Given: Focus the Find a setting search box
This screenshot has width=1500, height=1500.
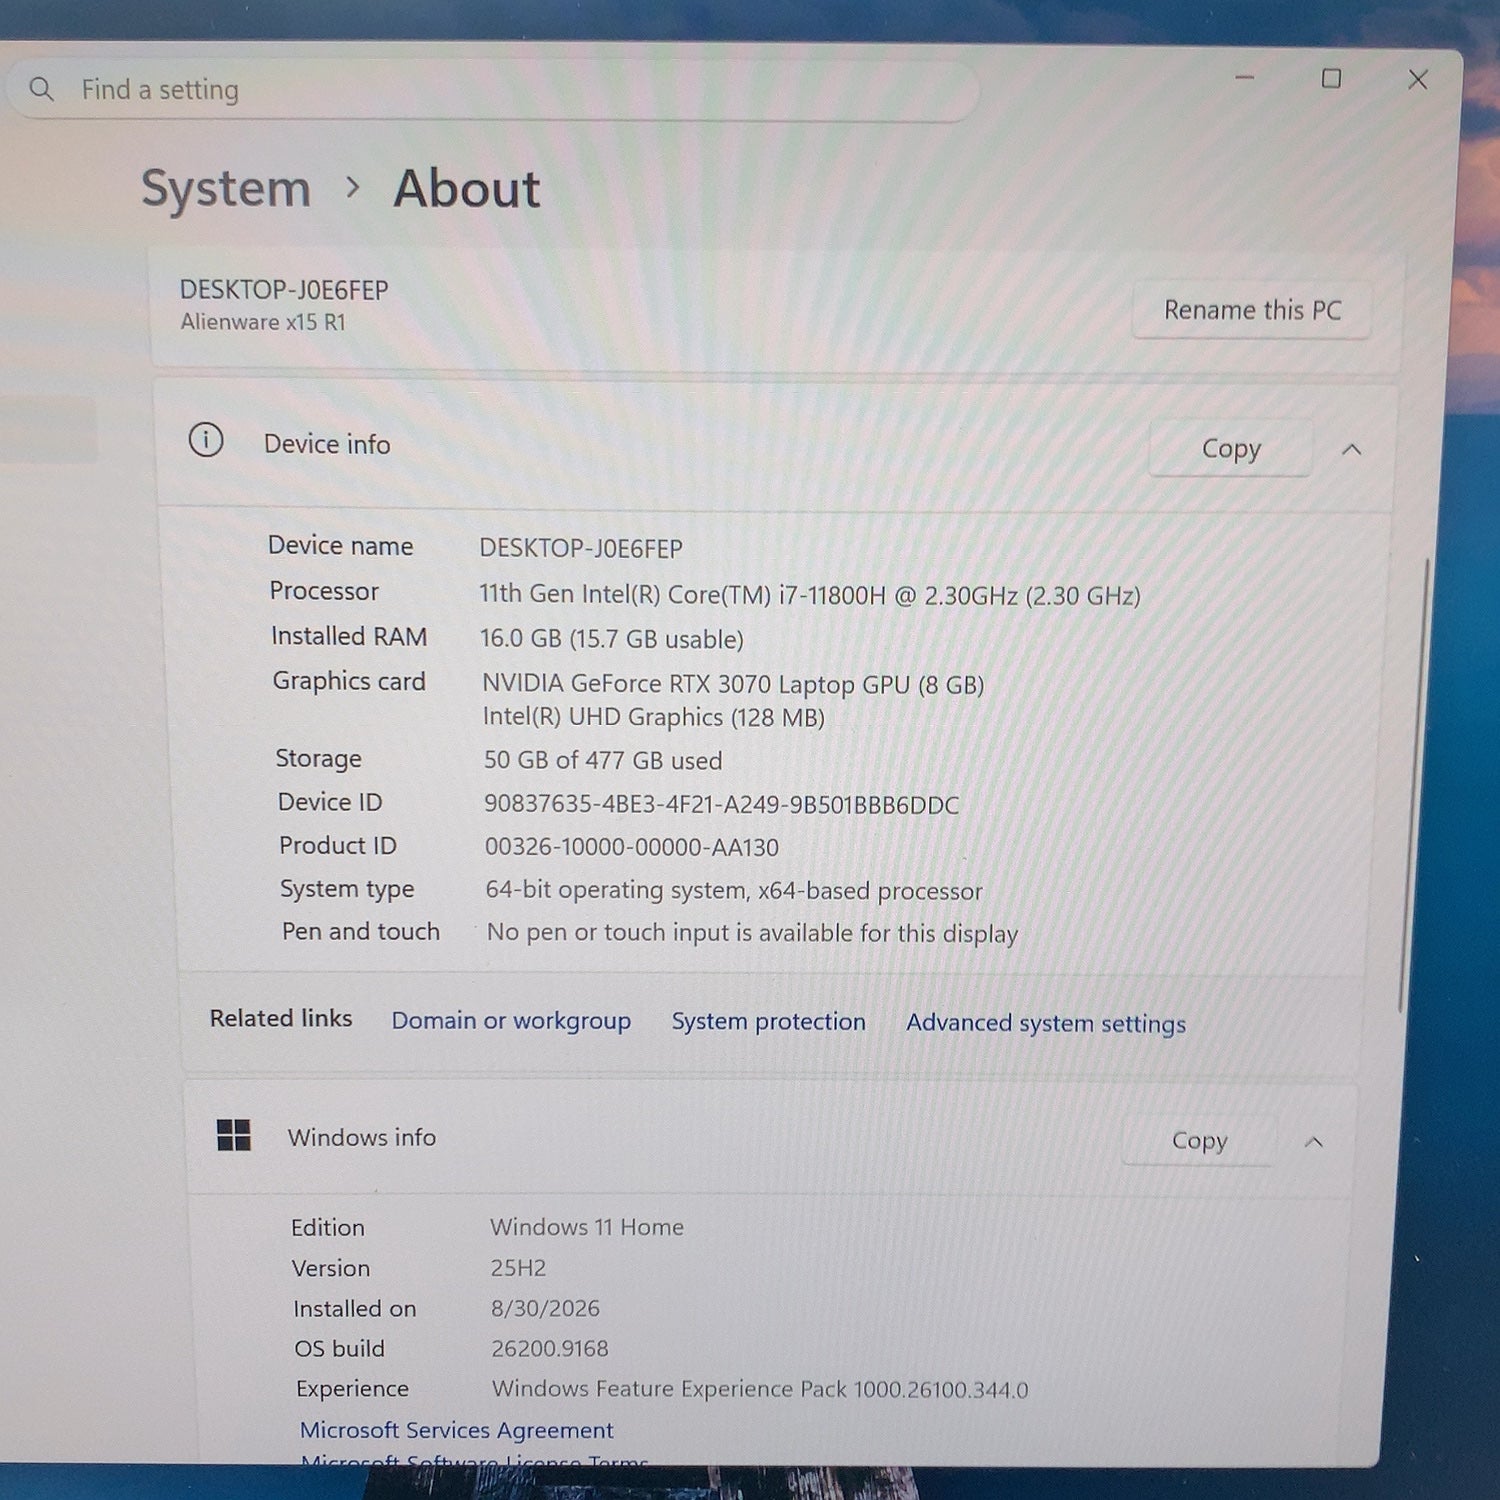Looking at the screenshot, I should point(494,90).
